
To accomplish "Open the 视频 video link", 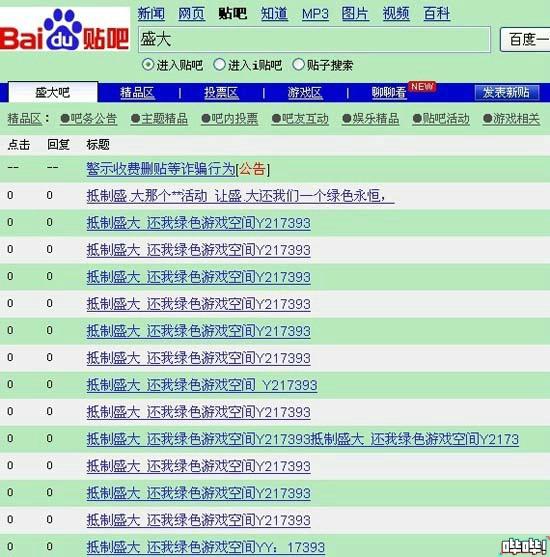I will 396,14.
